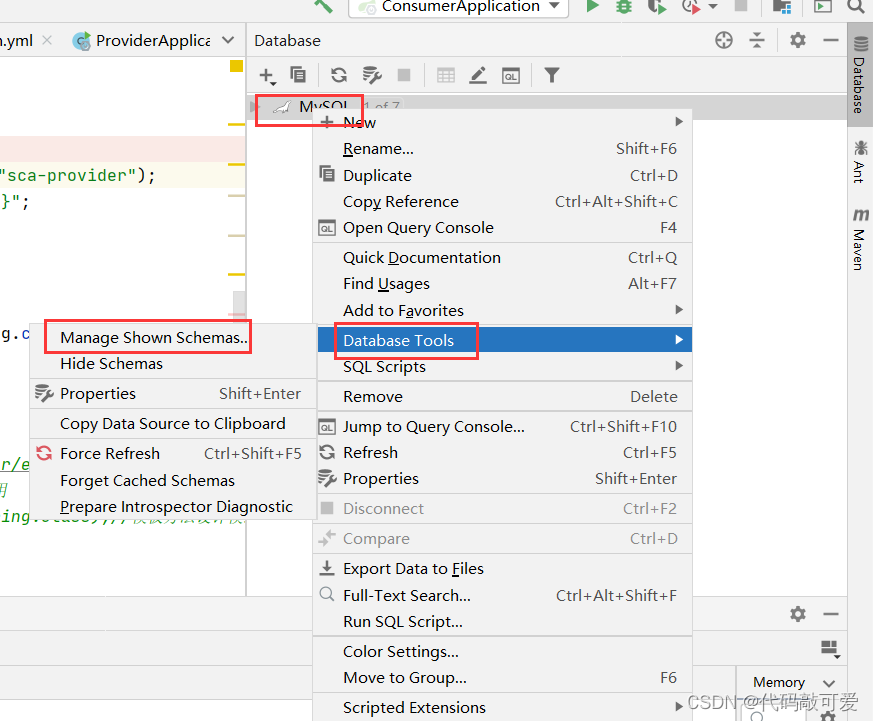Click the add new data source plus icon

pyautogui.click(x=267, y=75)
